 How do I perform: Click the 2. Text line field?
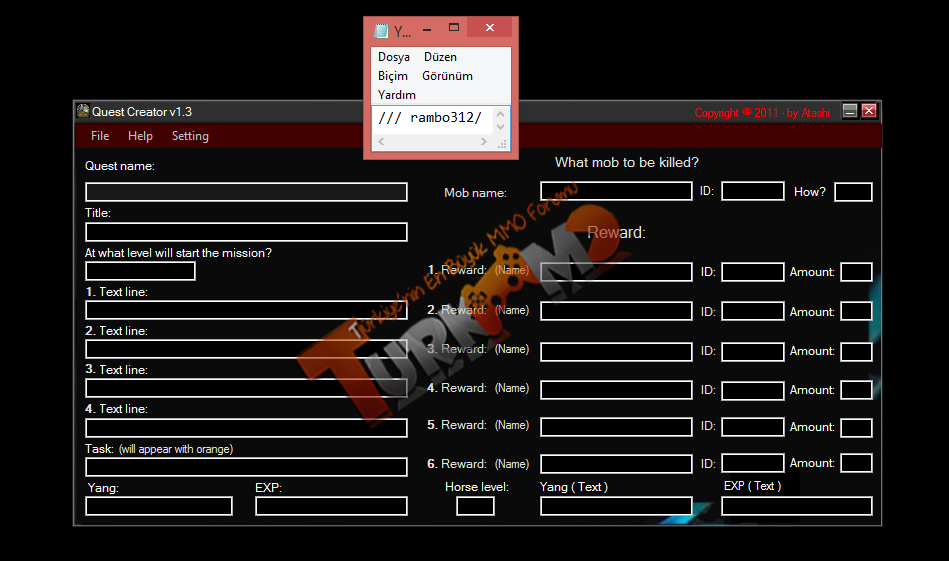246,349
